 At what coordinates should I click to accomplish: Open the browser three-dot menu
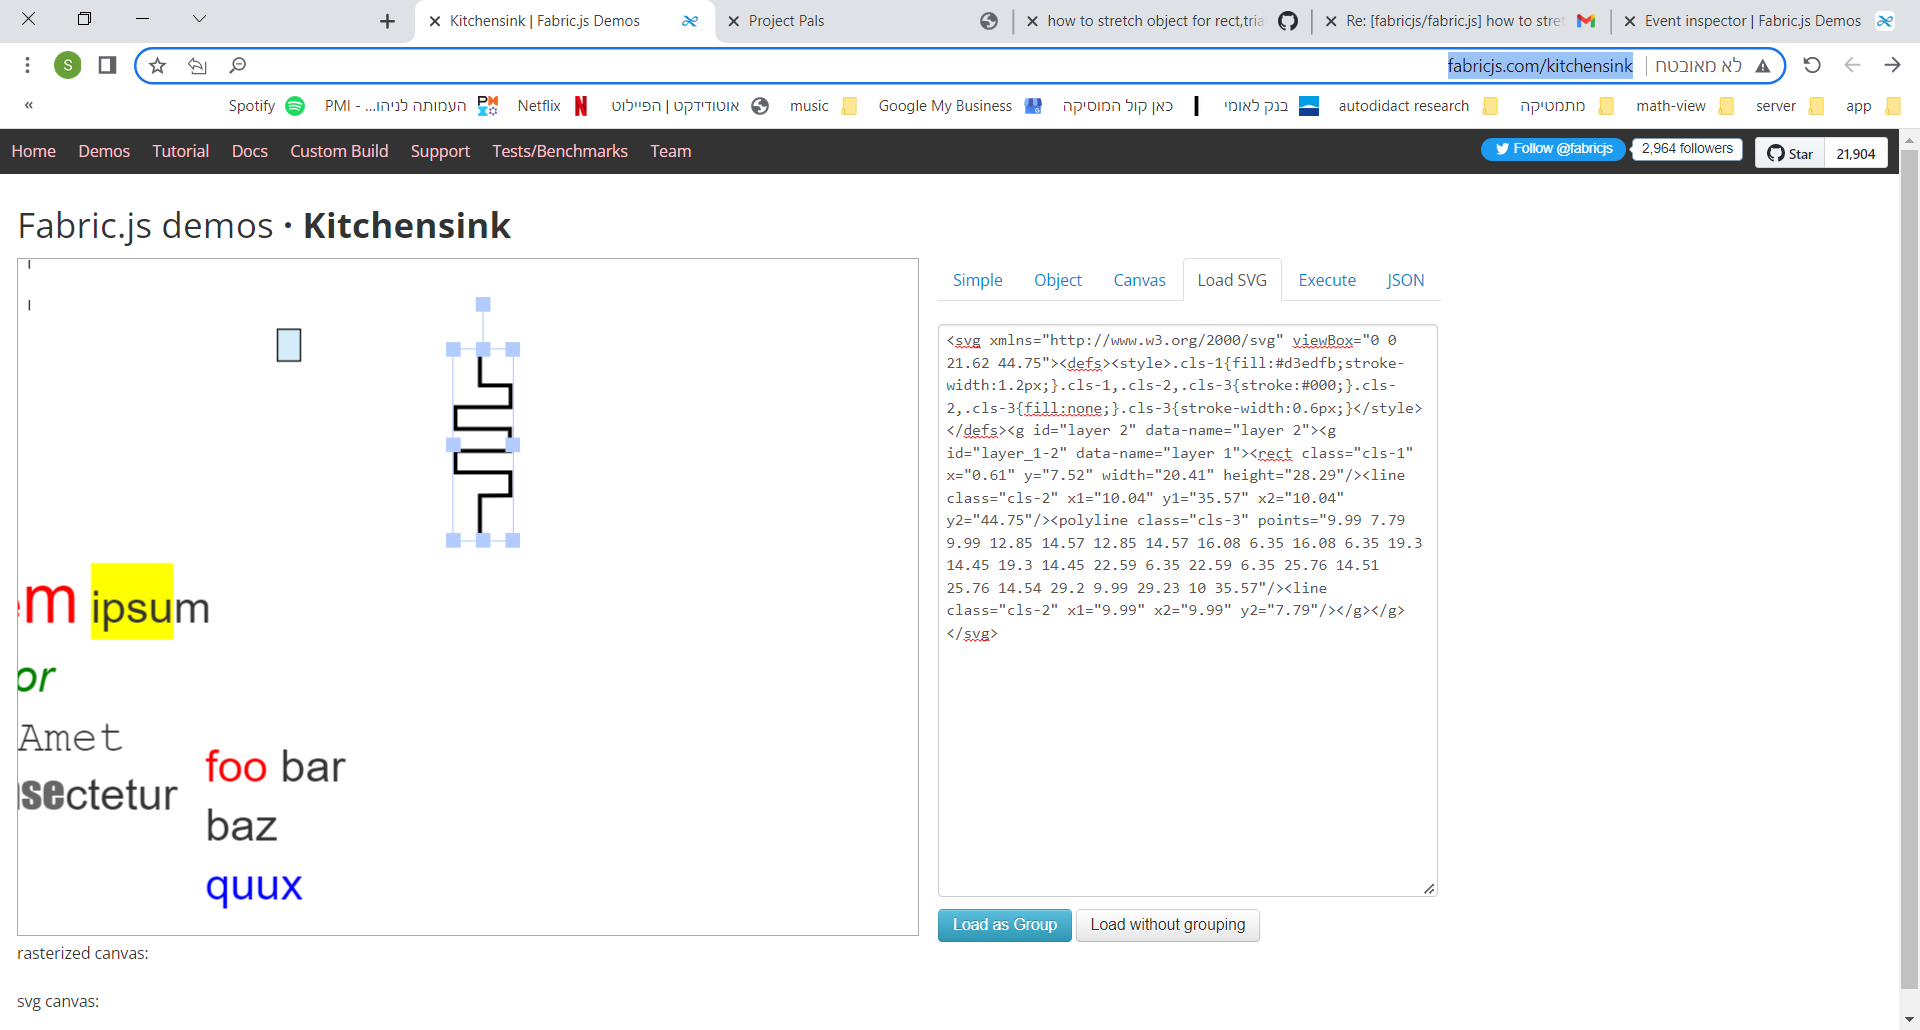[27, 64]
